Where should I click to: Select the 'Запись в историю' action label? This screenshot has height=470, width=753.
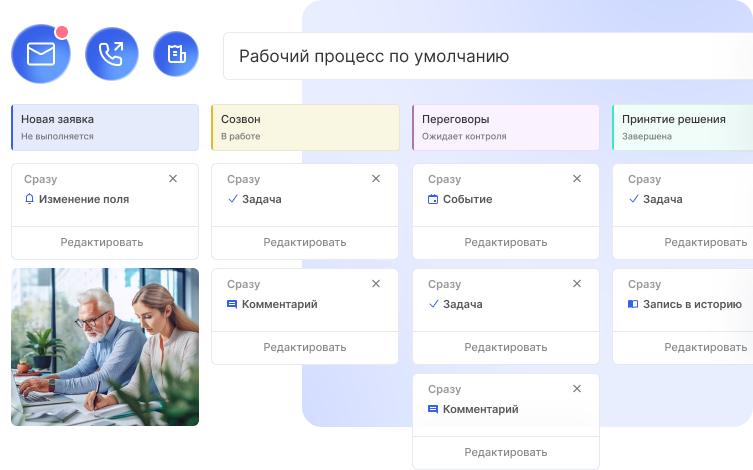692,304
